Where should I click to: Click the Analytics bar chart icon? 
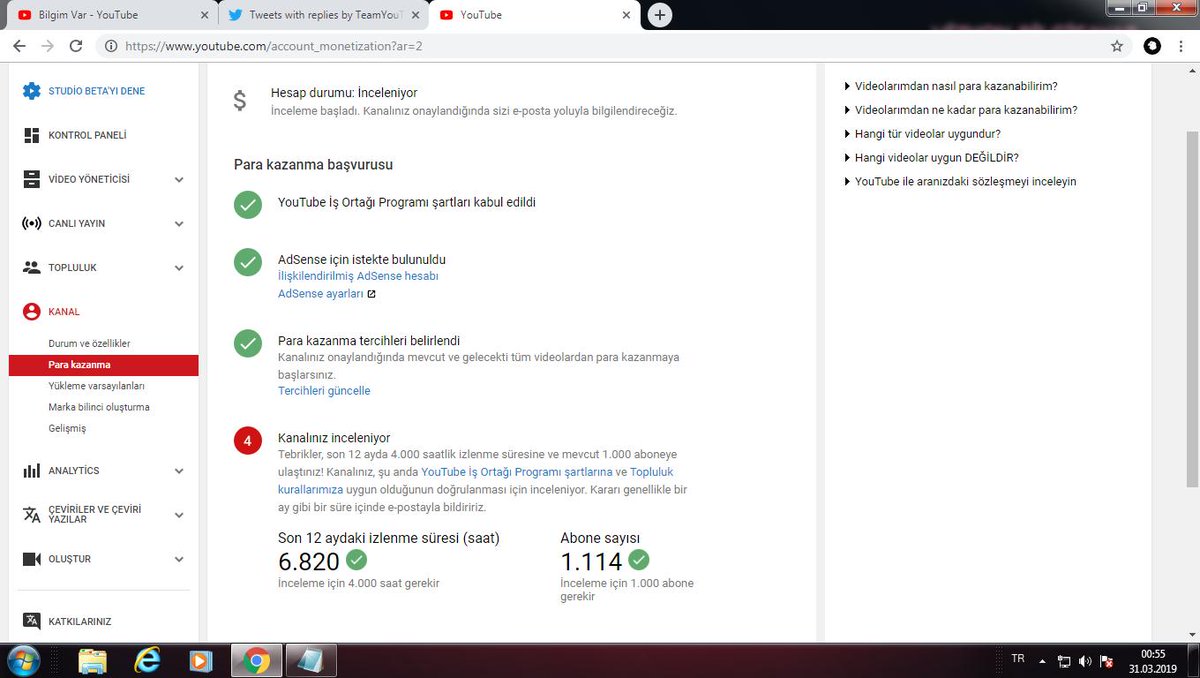31,470
